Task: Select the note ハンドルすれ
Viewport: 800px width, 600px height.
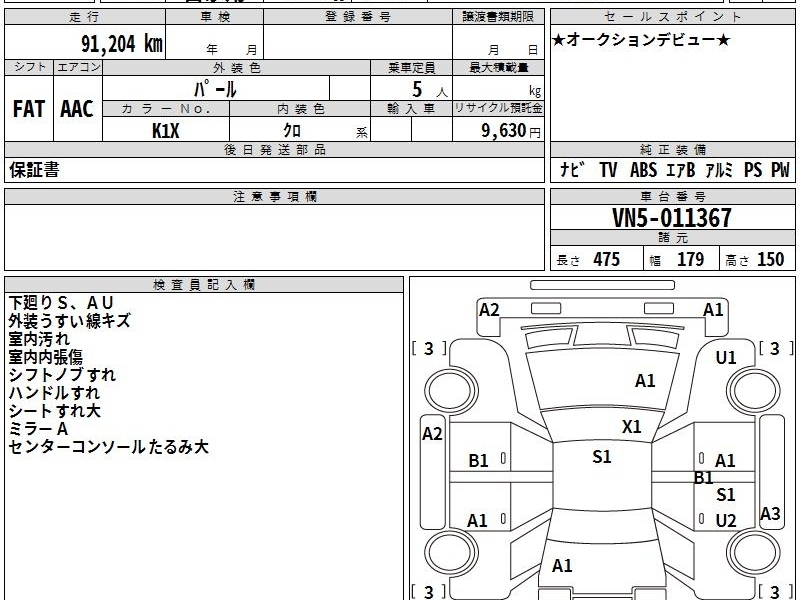Action: (x=54, y=392)
